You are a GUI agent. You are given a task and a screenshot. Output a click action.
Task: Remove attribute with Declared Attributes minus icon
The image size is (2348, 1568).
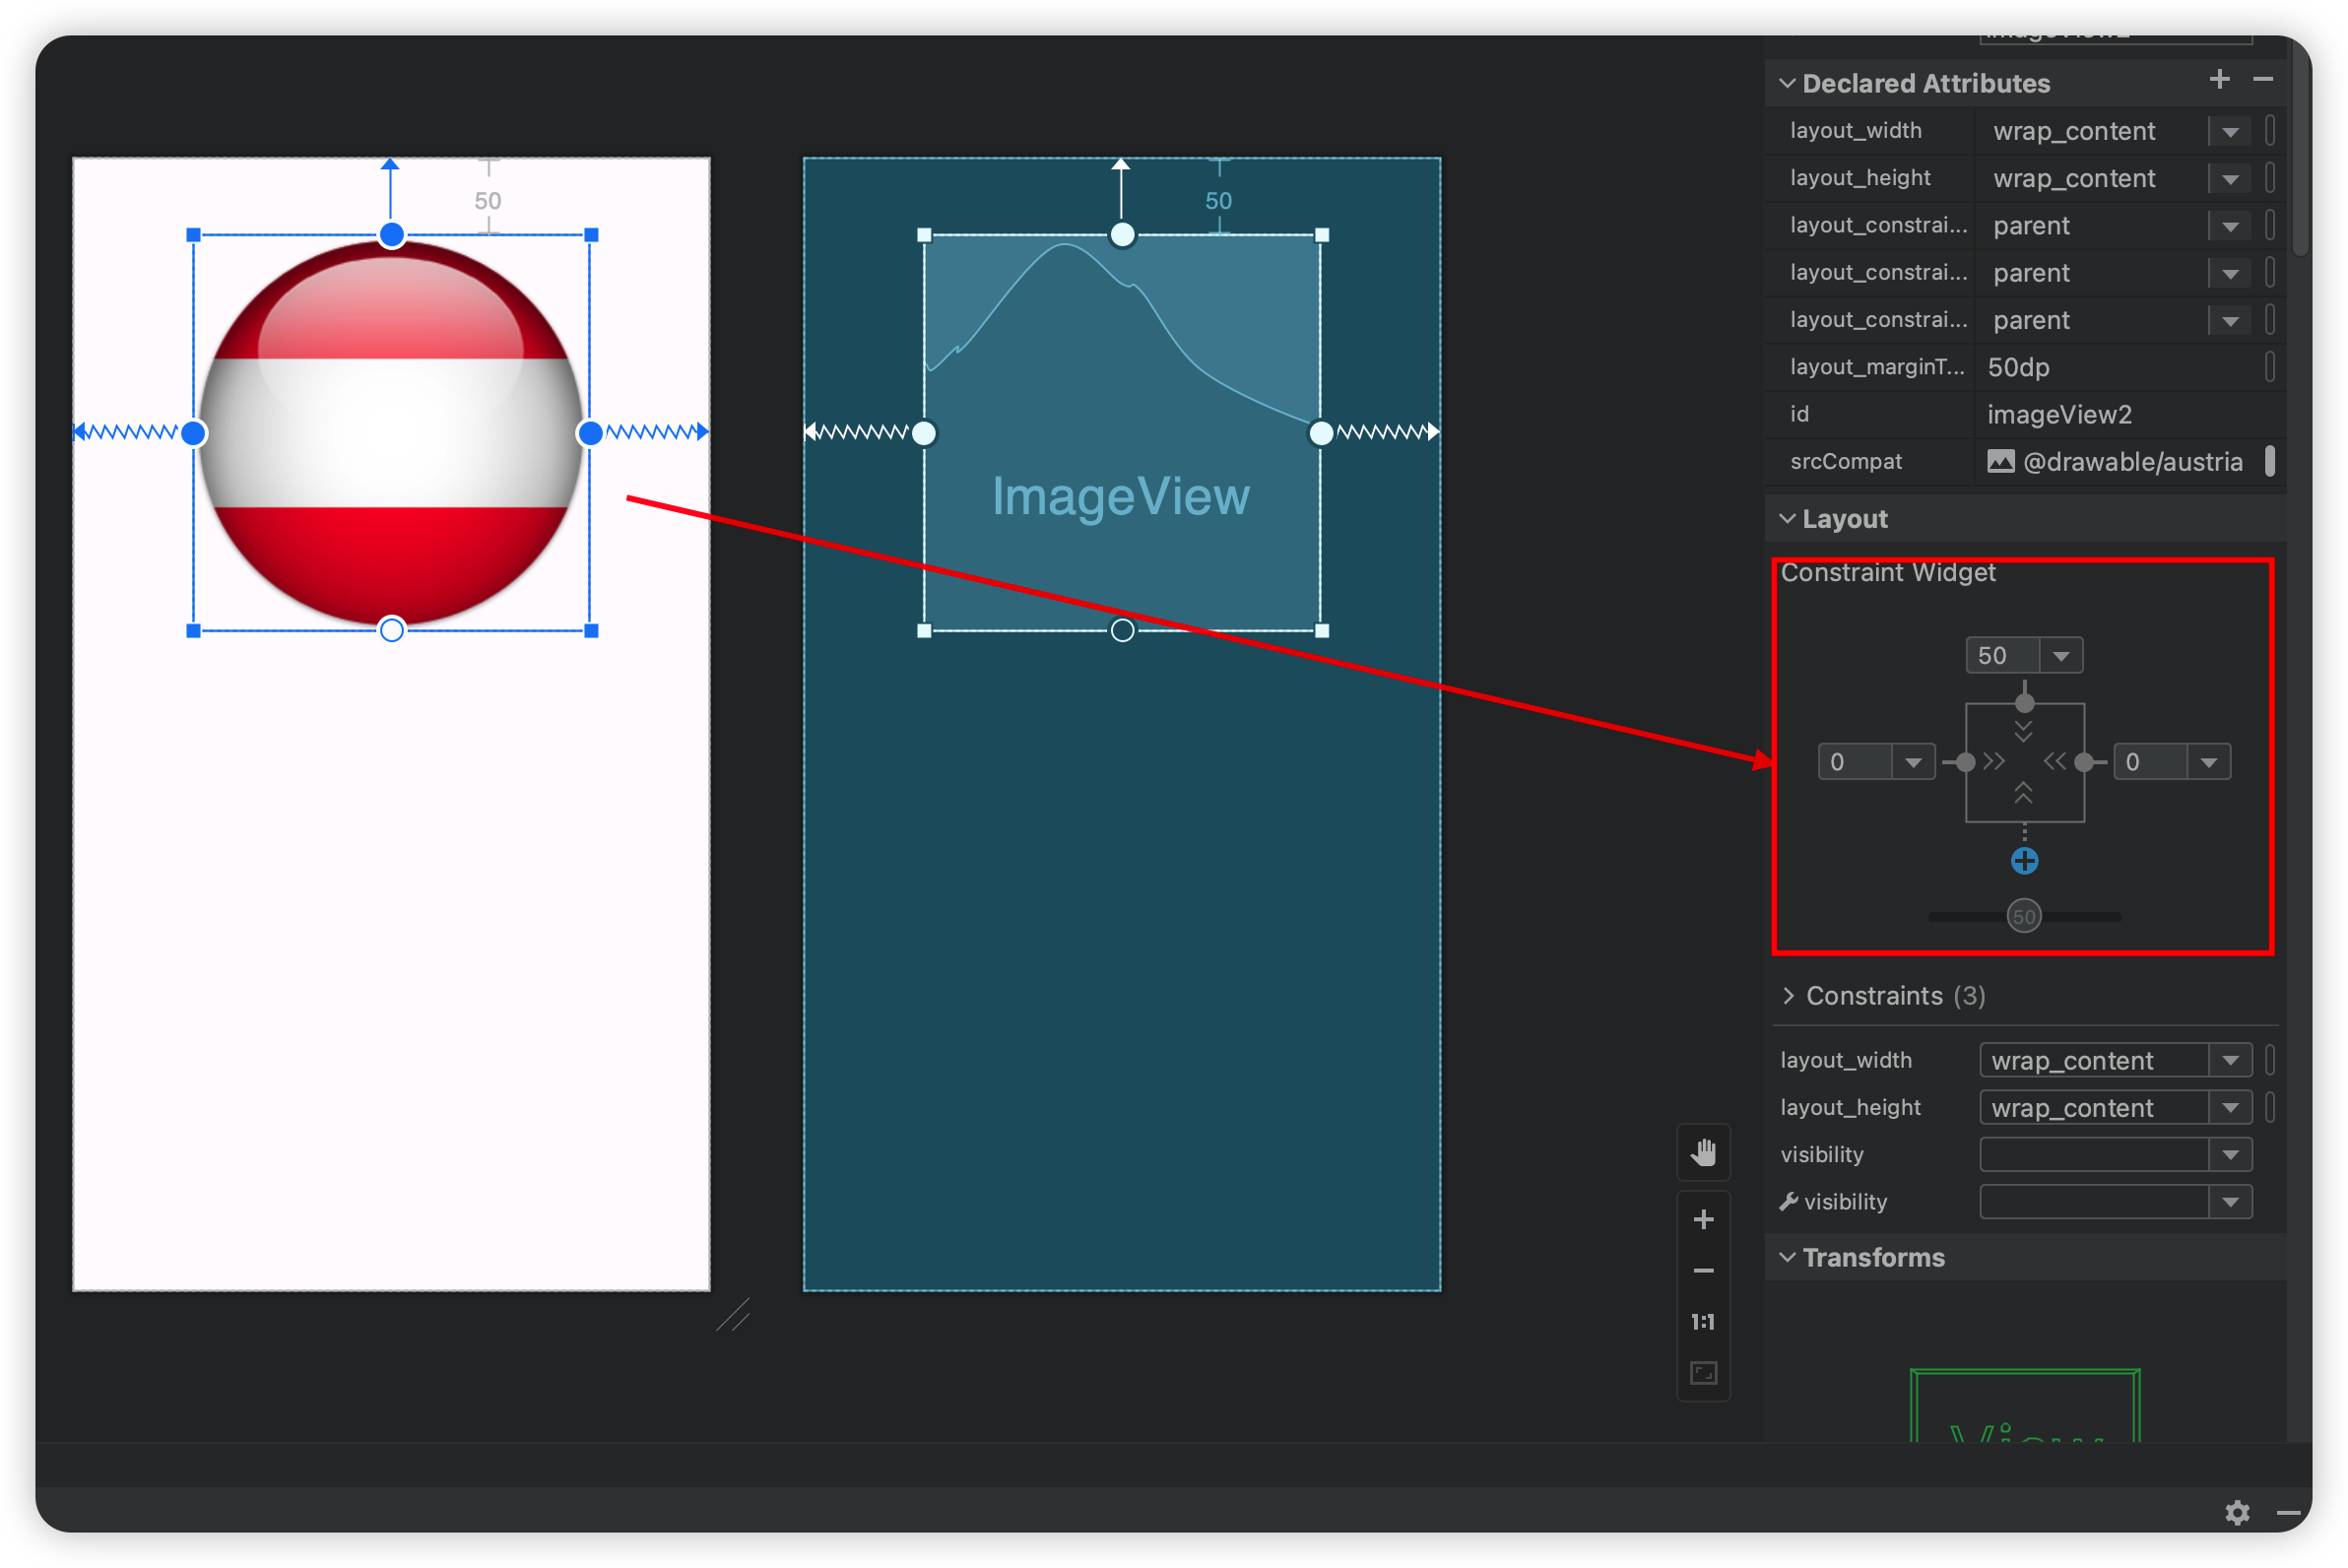point(2263,80)
